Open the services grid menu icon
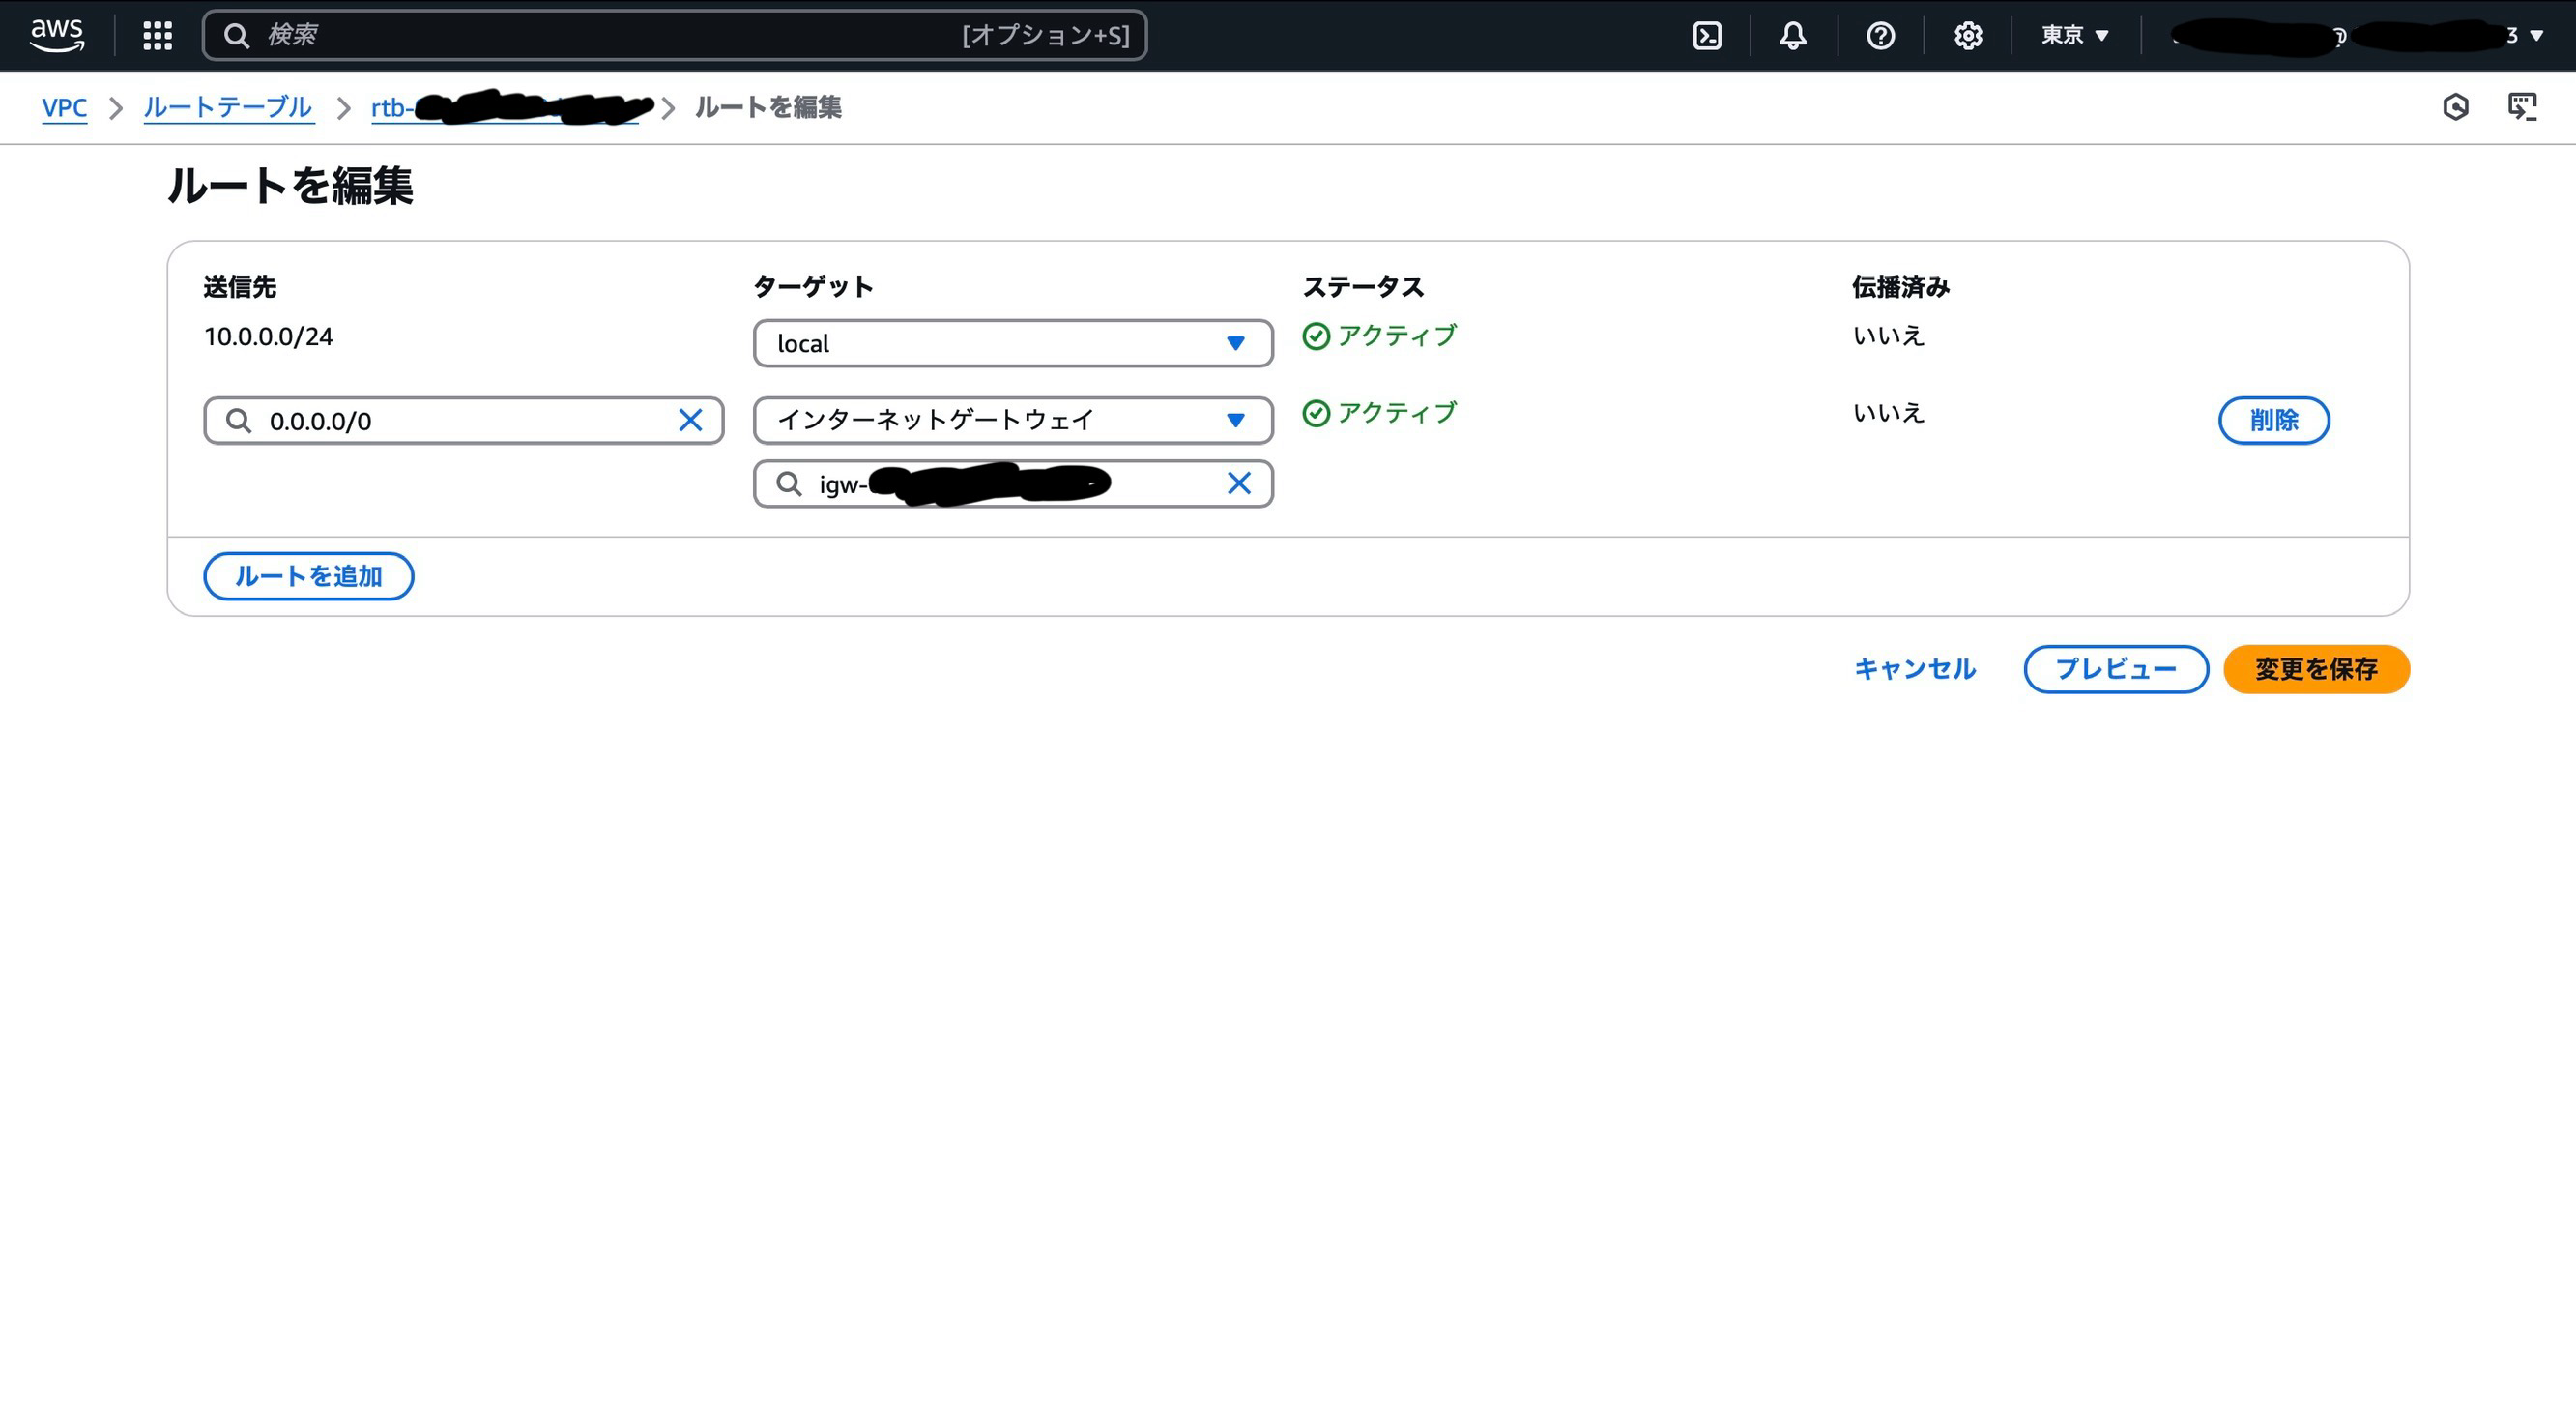The width and height of the screenshot is (2576, 1404). [x=157, y=35]
